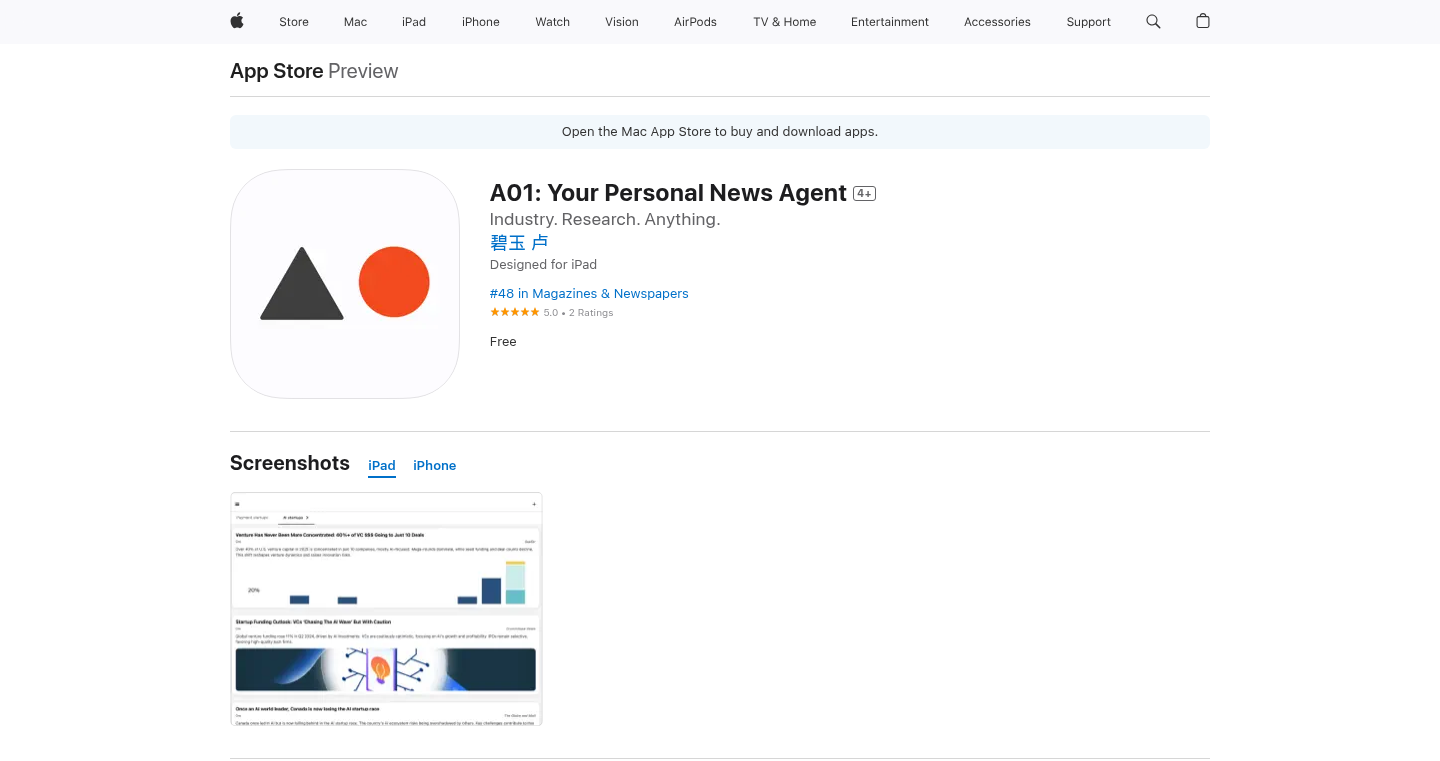Open the TV & Home menu
Viewport: 1440px width, 761px height.
(x=785, y=22)
